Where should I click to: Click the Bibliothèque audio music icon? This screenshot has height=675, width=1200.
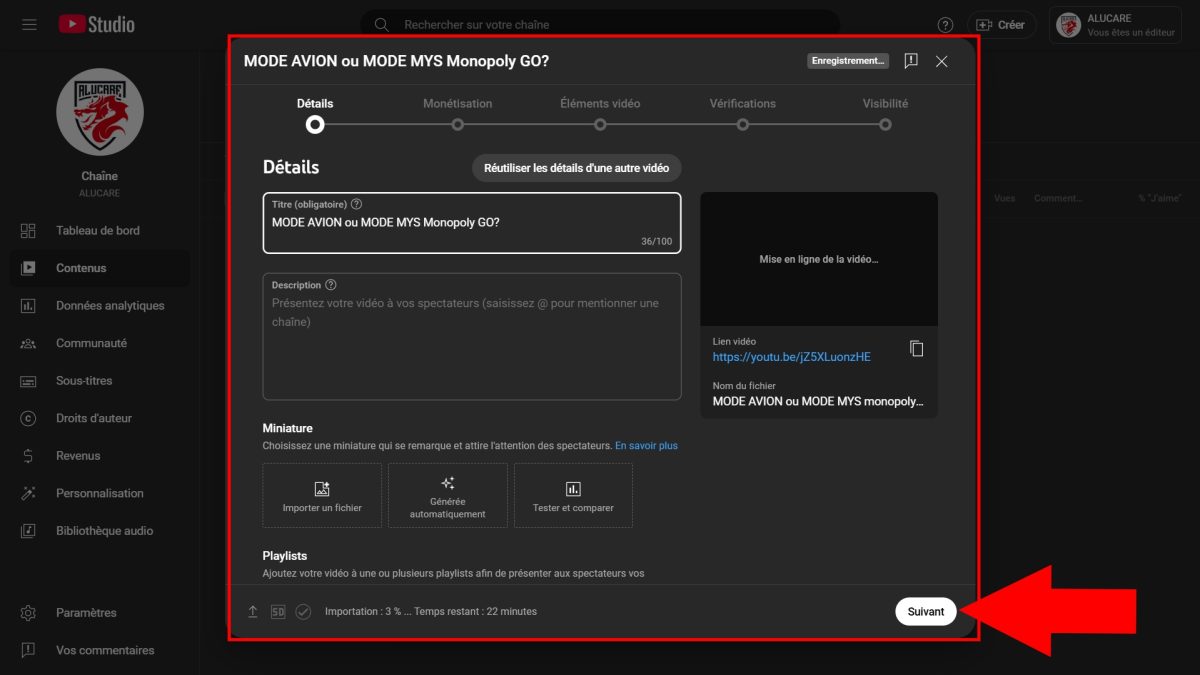pos(28,531)
